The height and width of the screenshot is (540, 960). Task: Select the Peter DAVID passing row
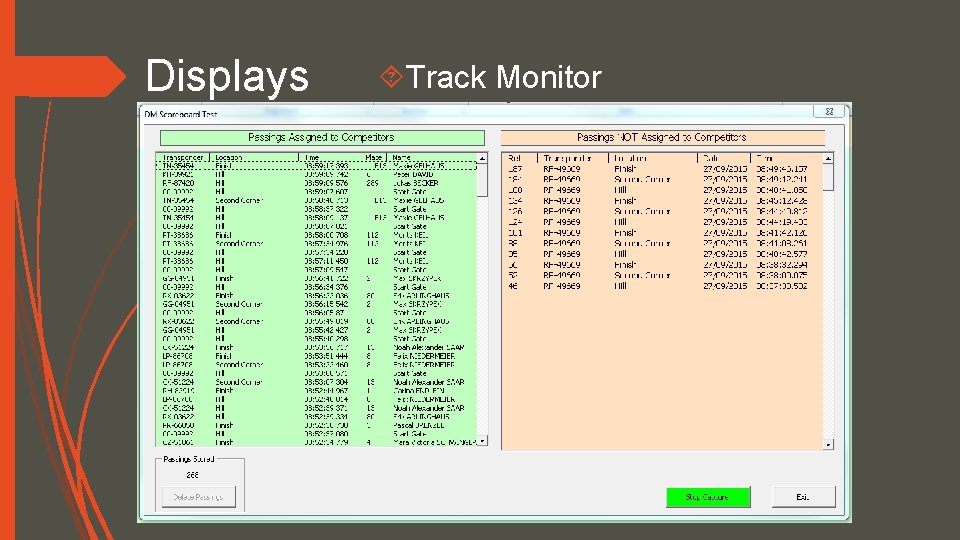pos(317,174)
